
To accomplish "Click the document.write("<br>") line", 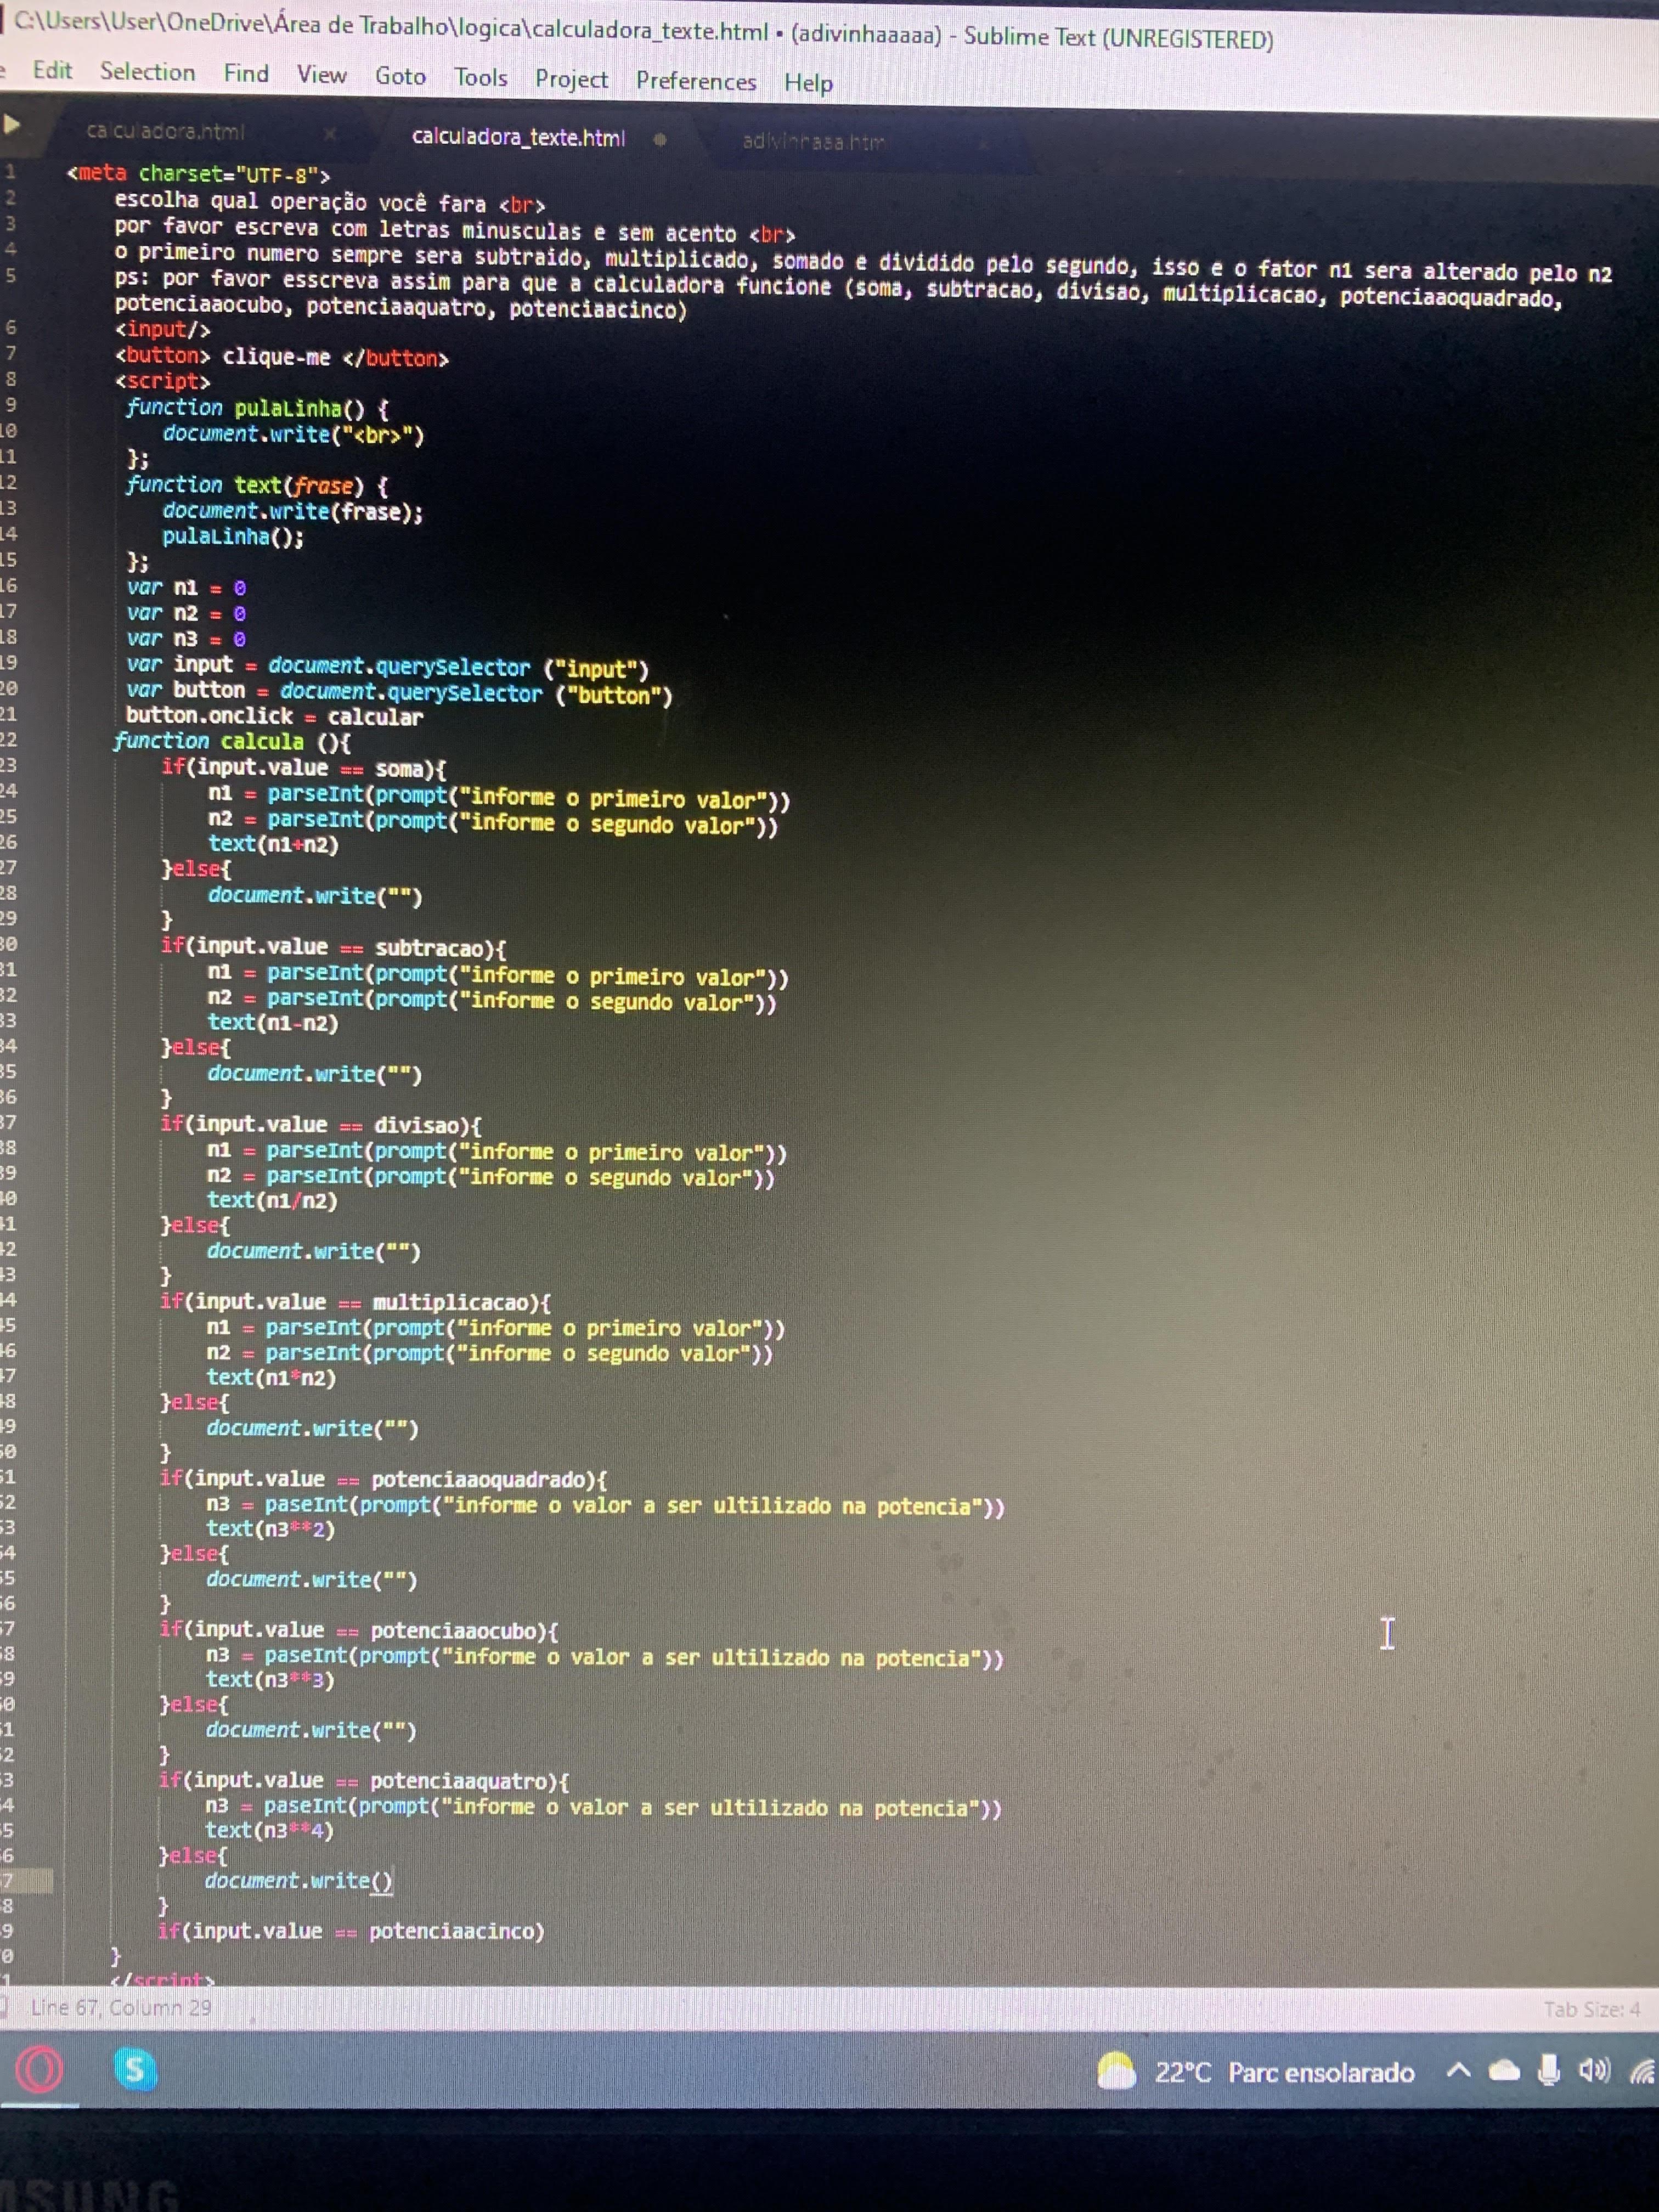I will pyautogui.click(x=293, y=434).
